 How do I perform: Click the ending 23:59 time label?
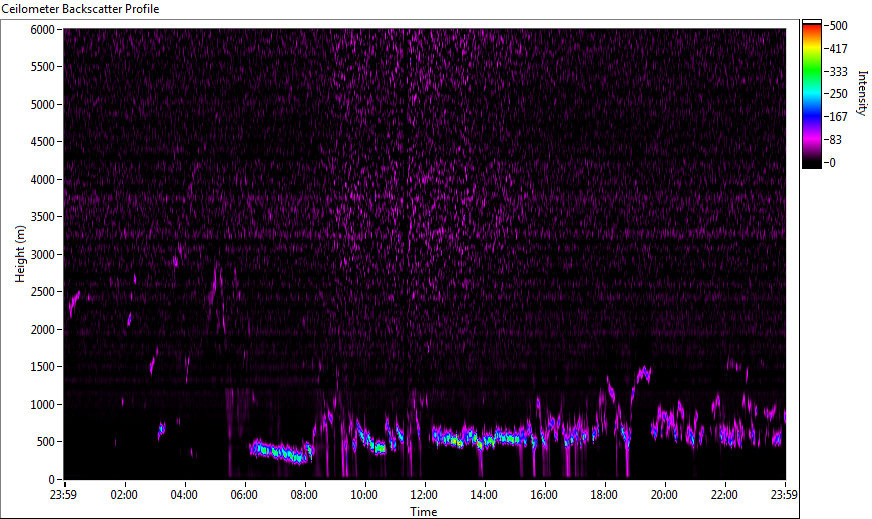[785, 495]
